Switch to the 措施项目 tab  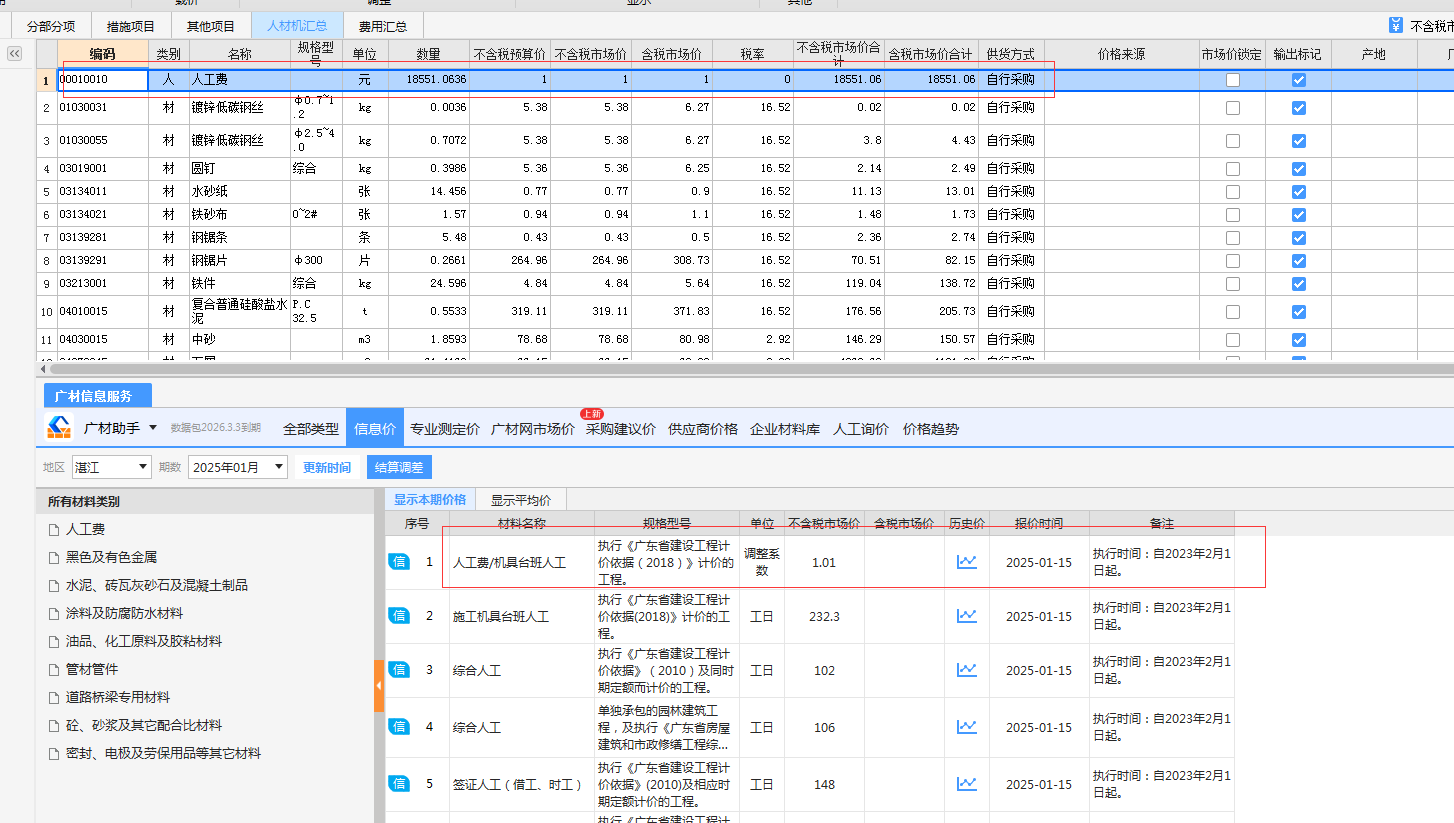130,26
